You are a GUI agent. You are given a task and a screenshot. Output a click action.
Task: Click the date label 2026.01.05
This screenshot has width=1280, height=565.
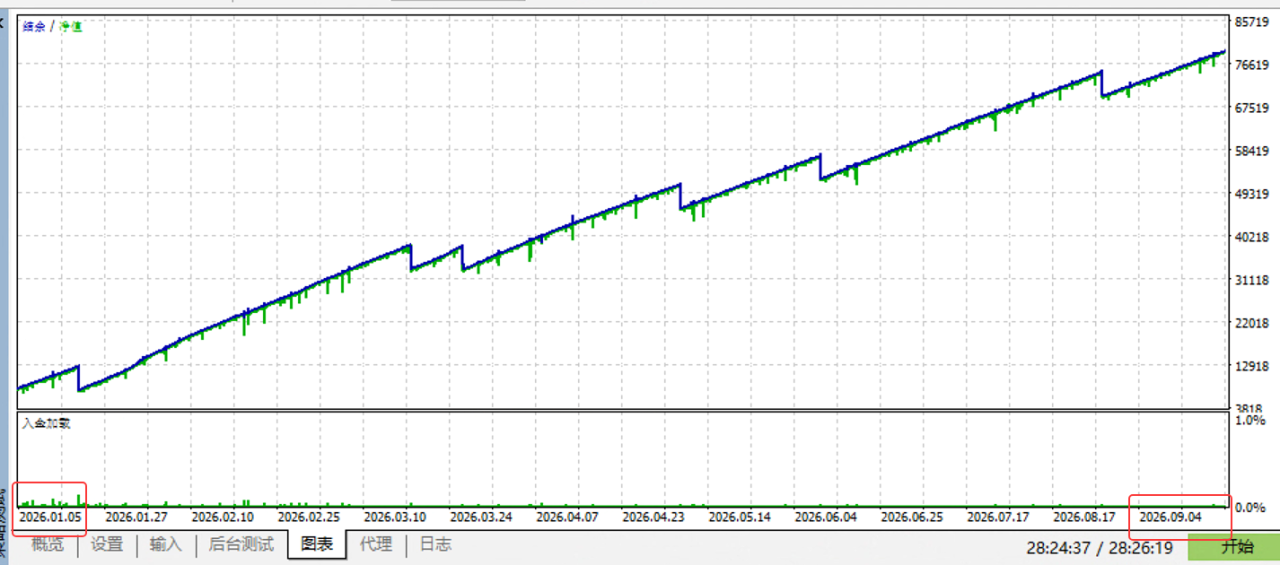tap(49, 517)
